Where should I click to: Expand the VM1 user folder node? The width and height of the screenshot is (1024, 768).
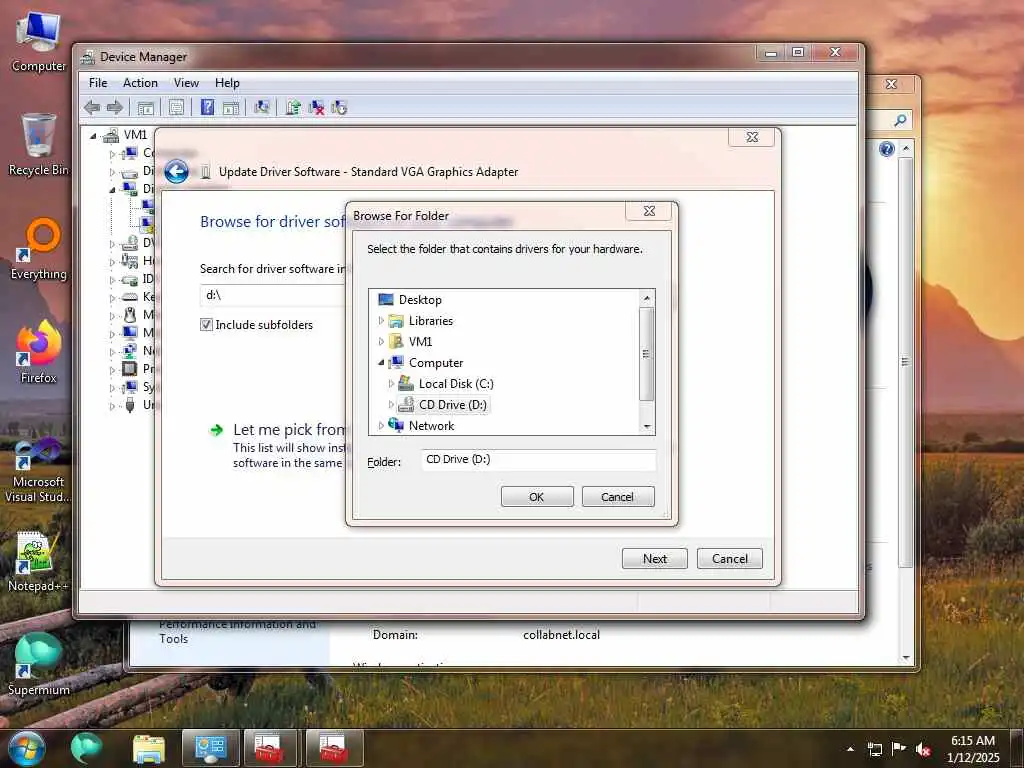381,342
